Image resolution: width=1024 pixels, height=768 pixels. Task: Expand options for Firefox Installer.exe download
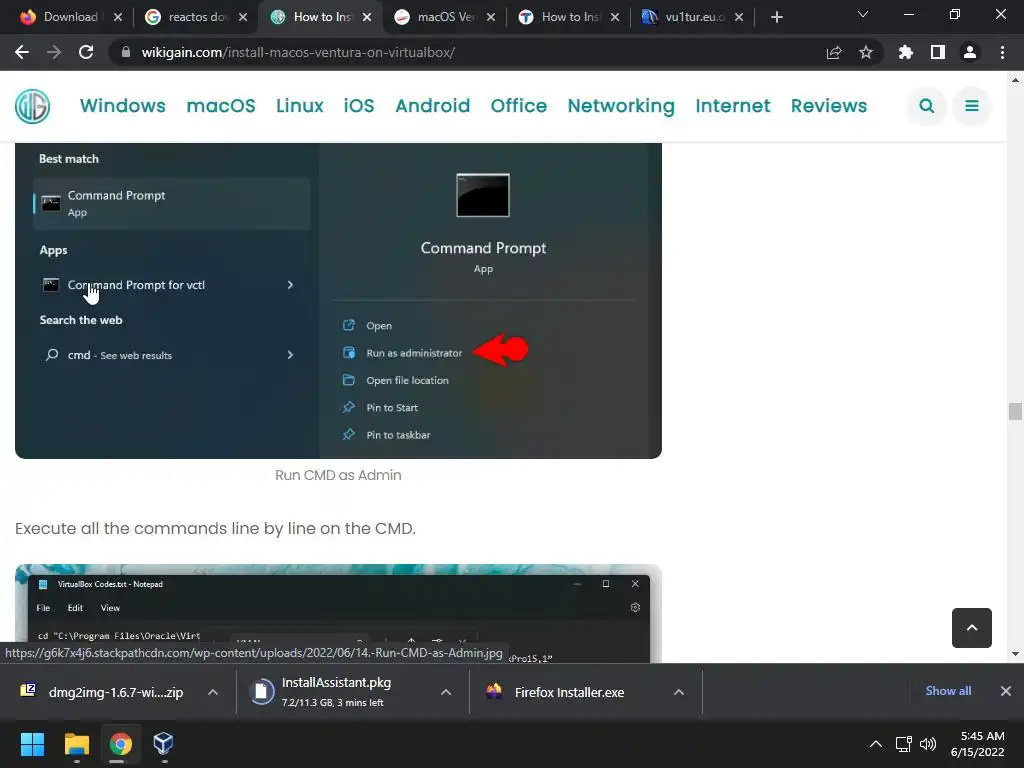coord(679,692)
